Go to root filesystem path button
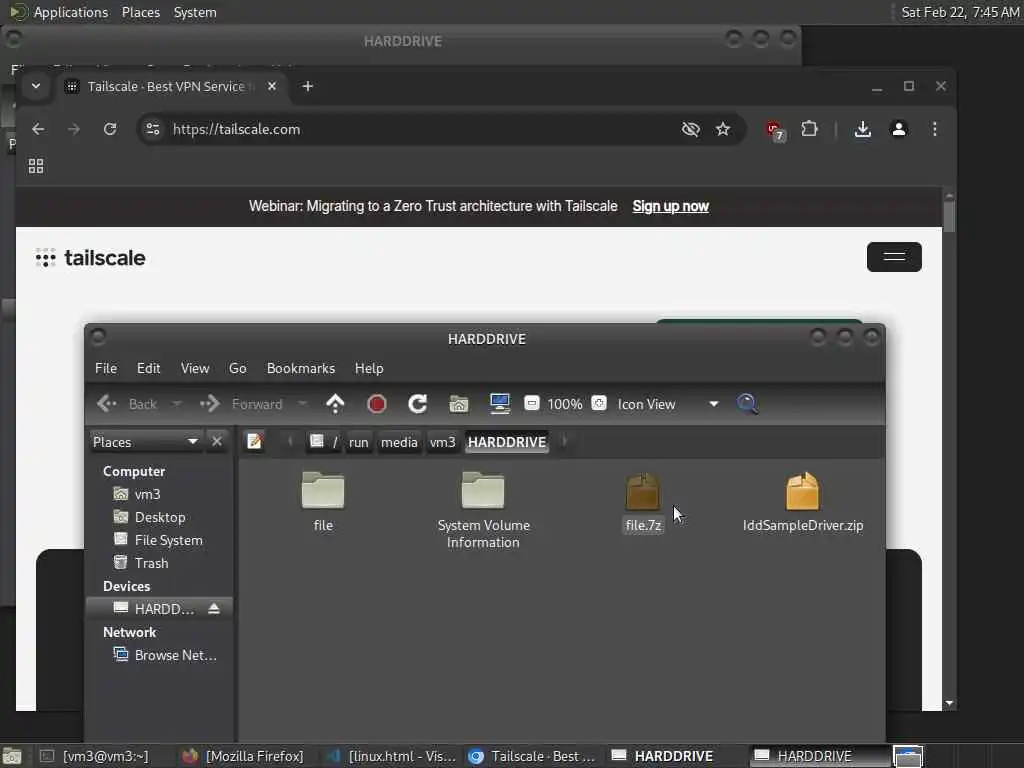This screenshot has width=1024, height=768. (x=324, y=442)
